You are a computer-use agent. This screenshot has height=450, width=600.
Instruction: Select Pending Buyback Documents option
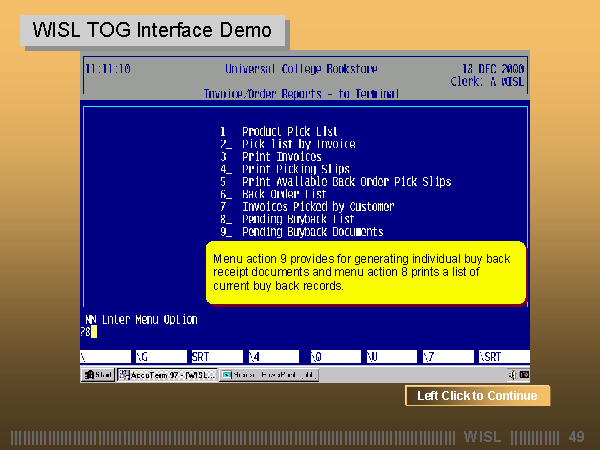312,232
